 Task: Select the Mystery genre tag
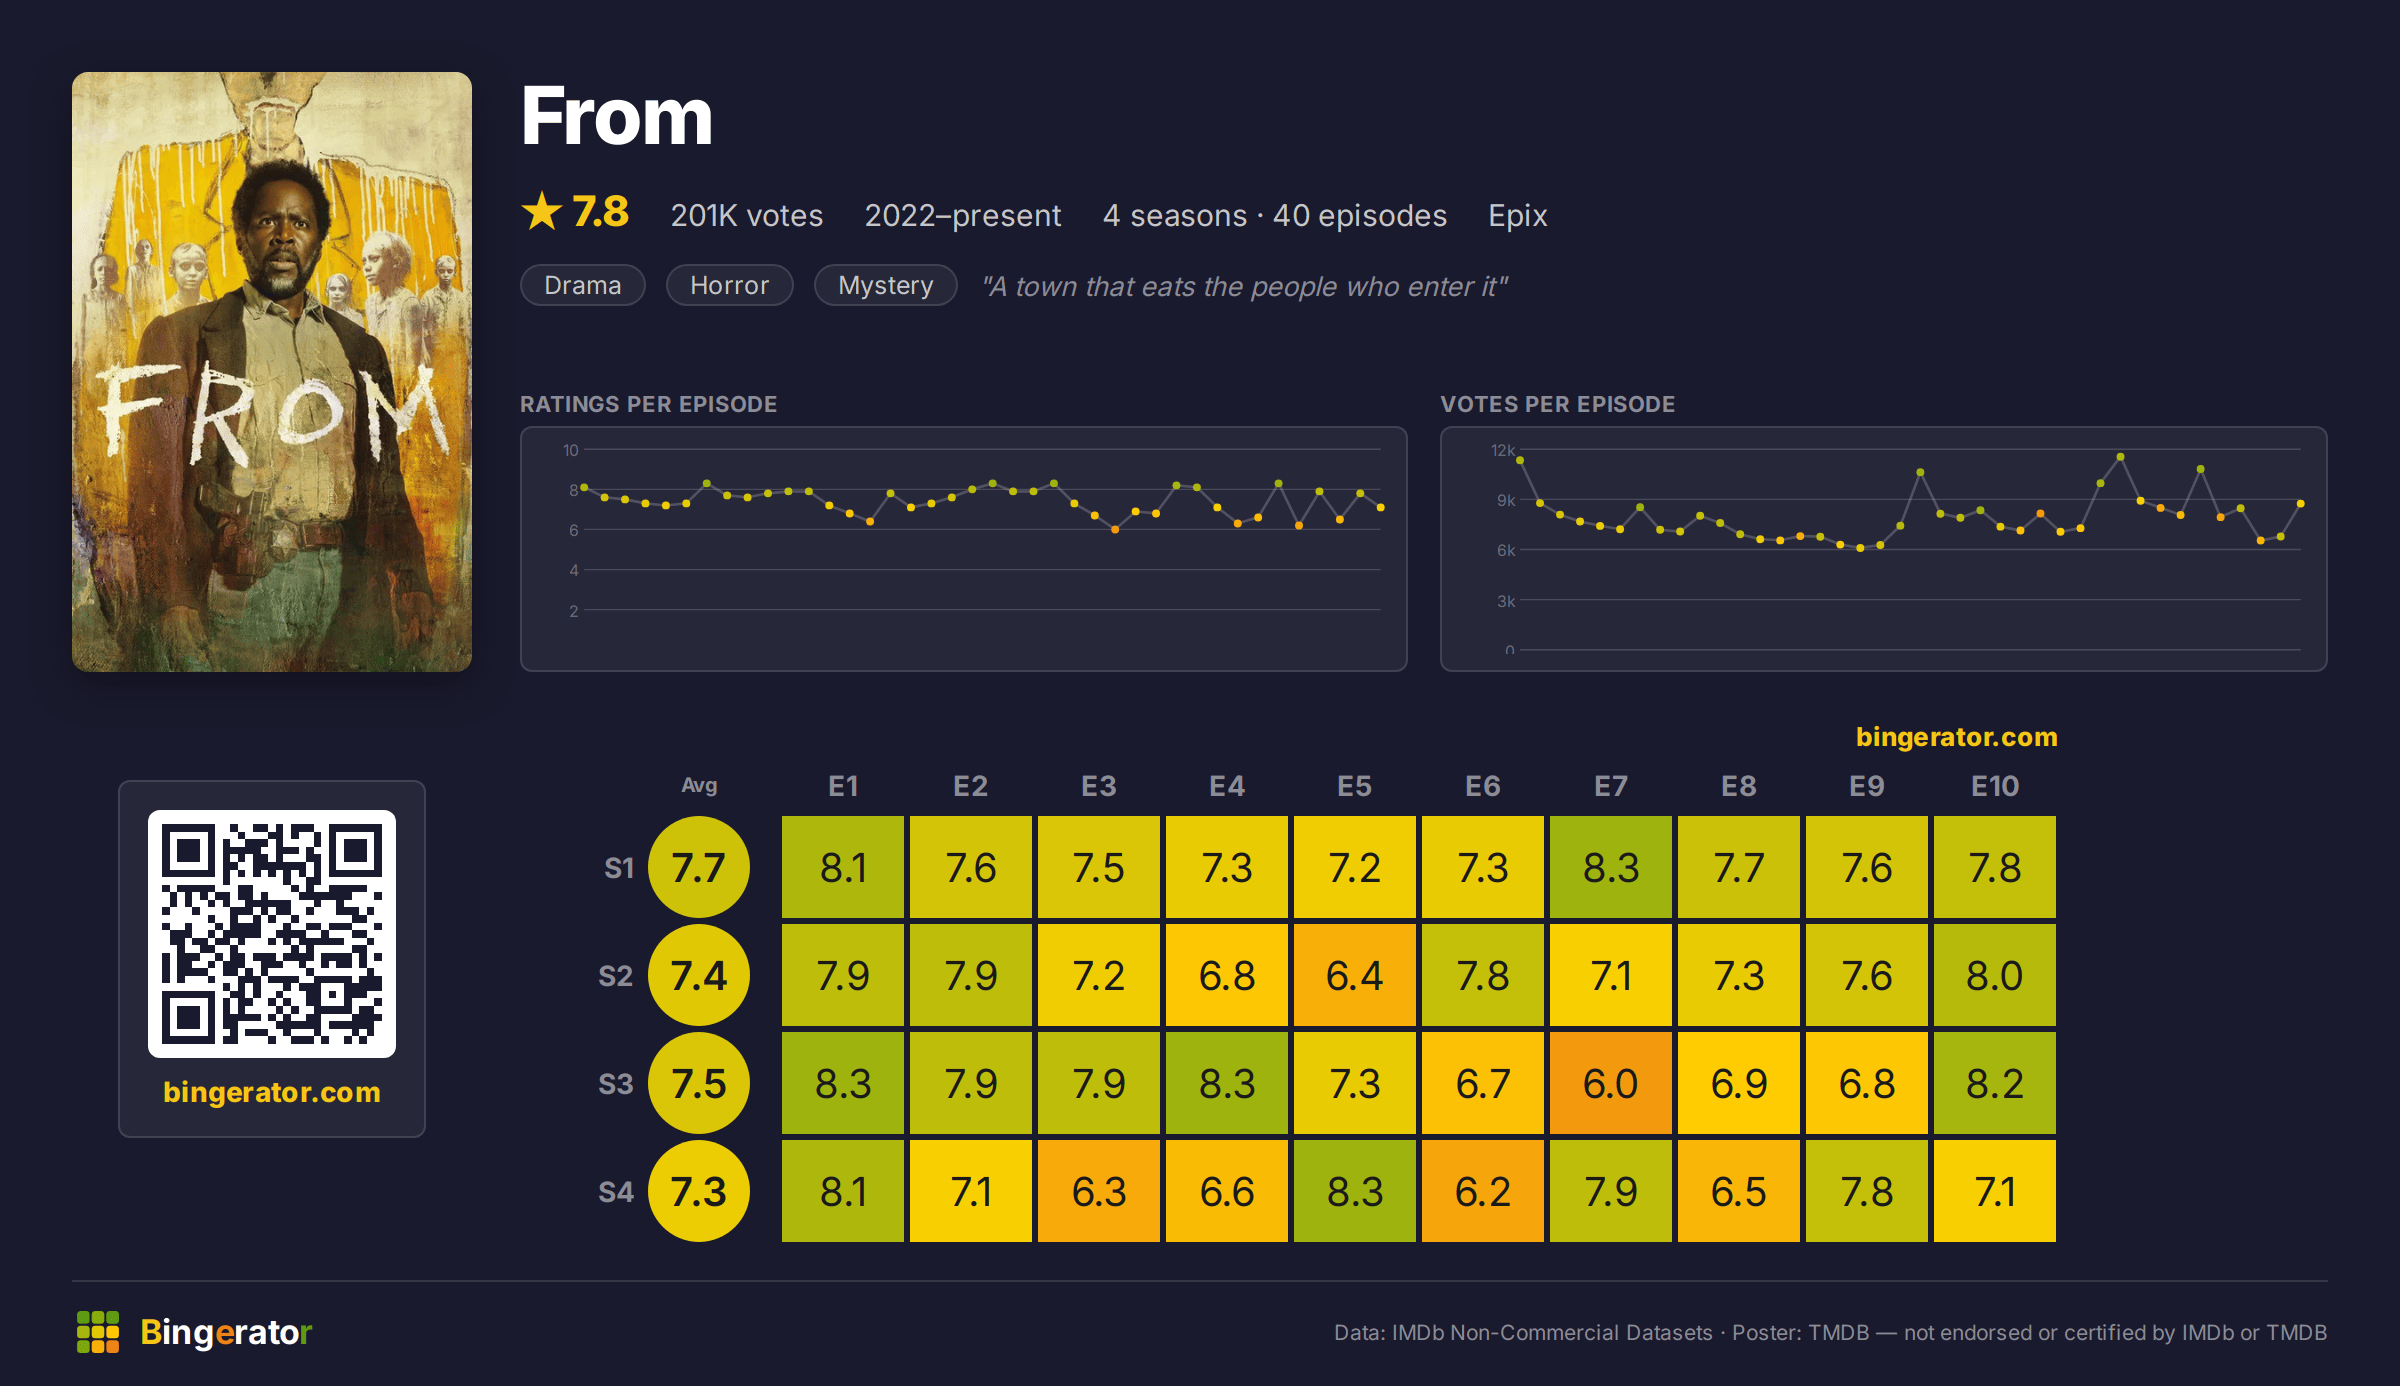(886, 285)
